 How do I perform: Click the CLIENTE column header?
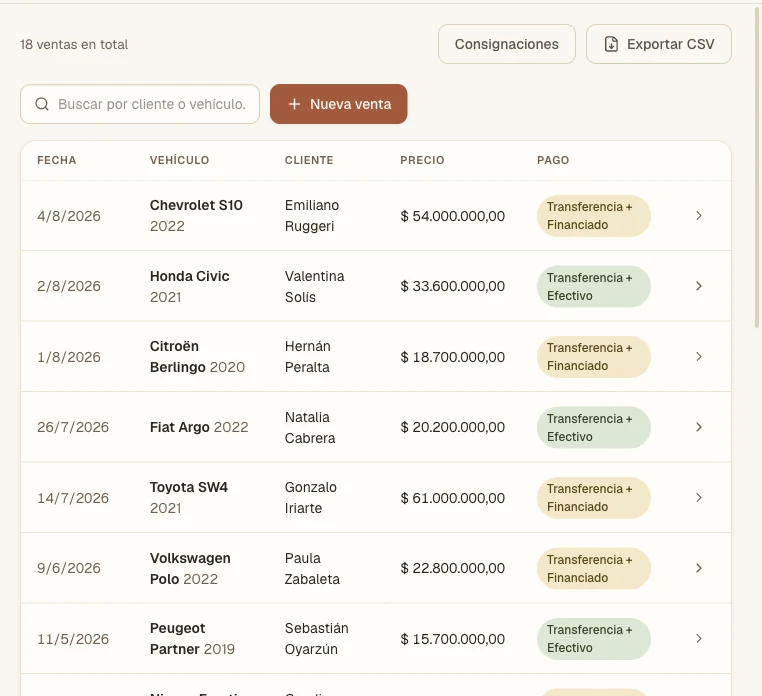[x=309, y=160]
